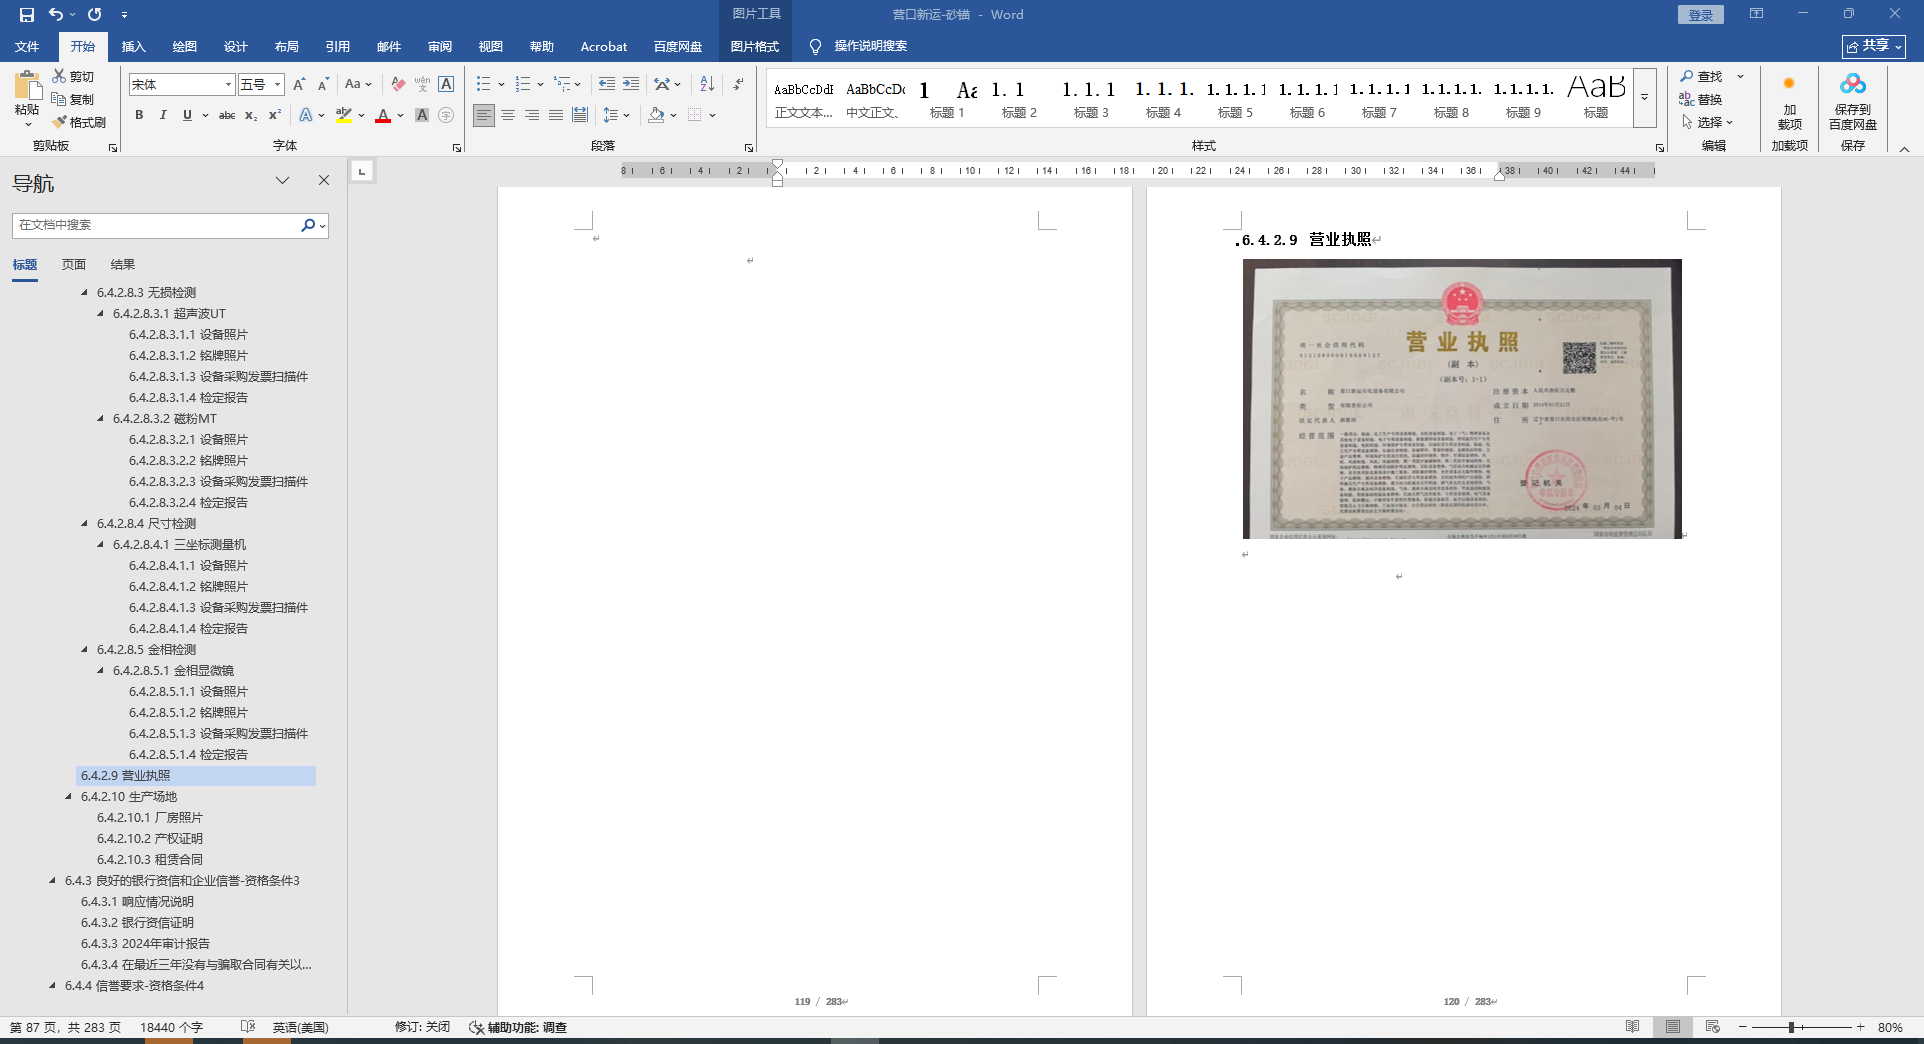The image size is (1924, 1044).
Task: Click the show/hide paragraph marks icon
Action: 738,84
